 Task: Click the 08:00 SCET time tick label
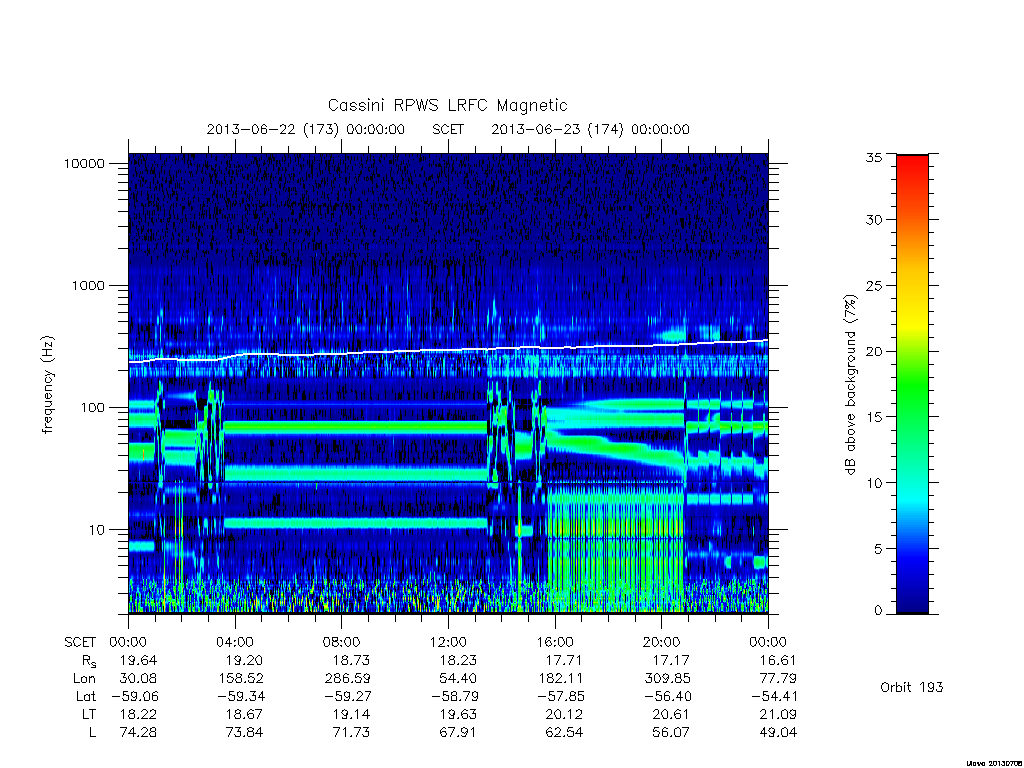[342, 642]
